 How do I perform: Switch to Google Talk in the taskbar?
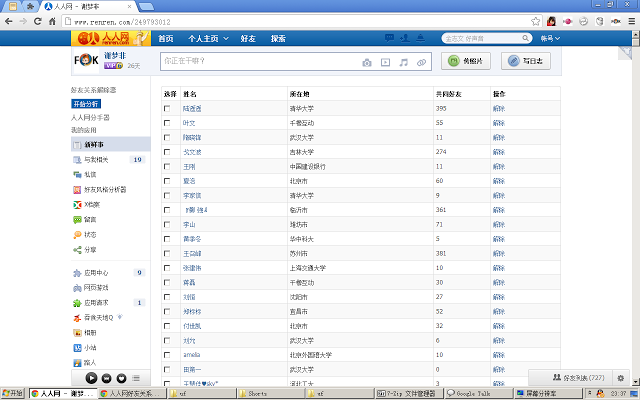(479, 393)
